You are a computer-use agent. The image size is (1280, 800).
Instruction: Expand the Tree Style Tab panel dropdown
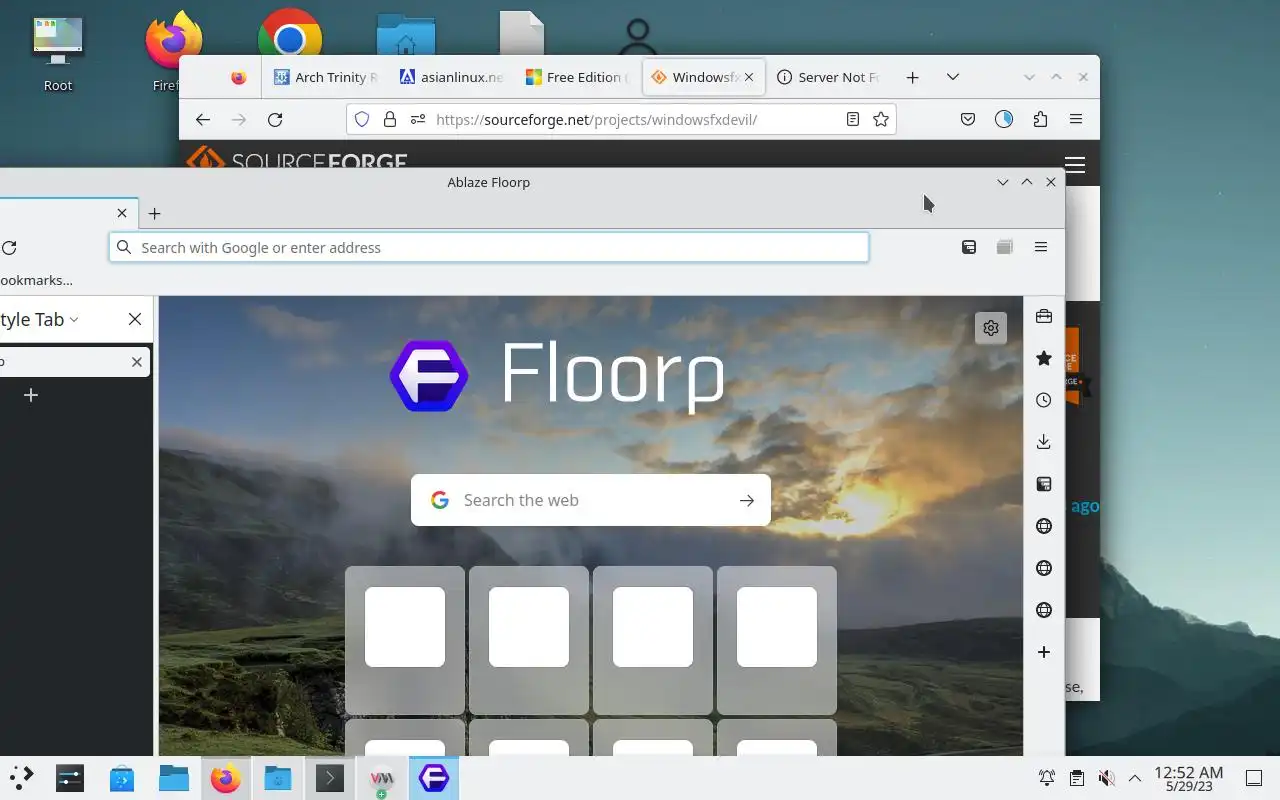coord(74,320)
